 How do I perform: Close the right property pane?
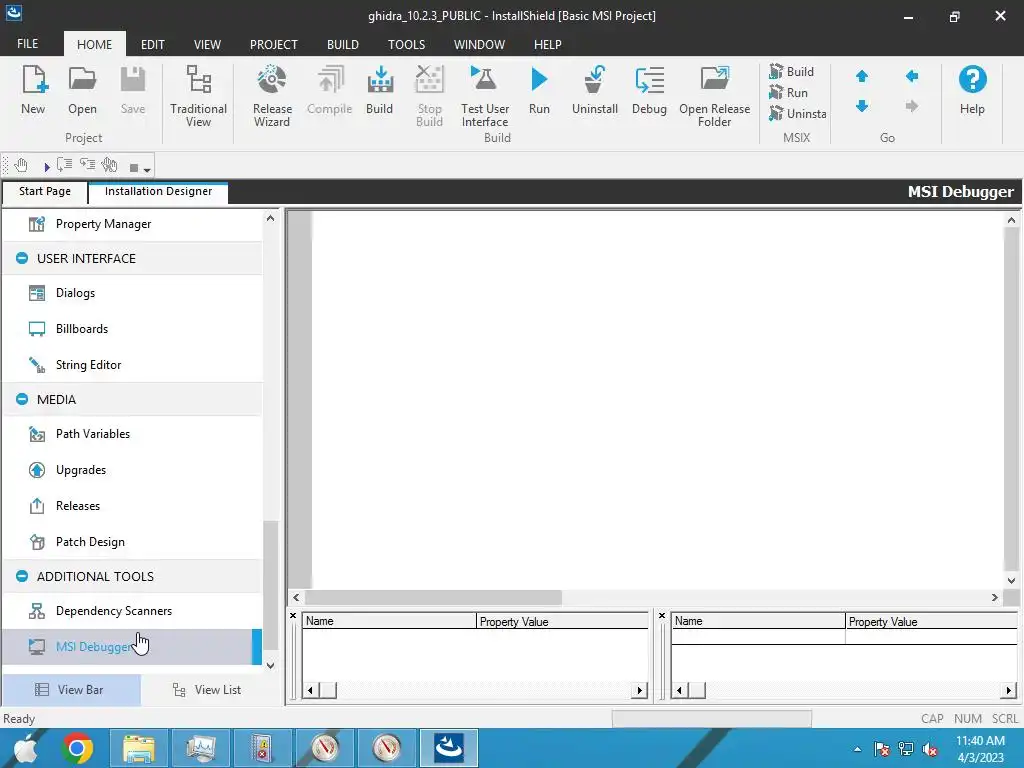tap(662, 615)
